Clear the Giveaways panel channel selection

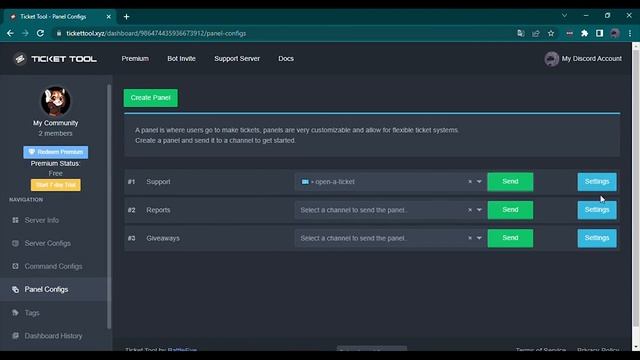coord(470,238)
